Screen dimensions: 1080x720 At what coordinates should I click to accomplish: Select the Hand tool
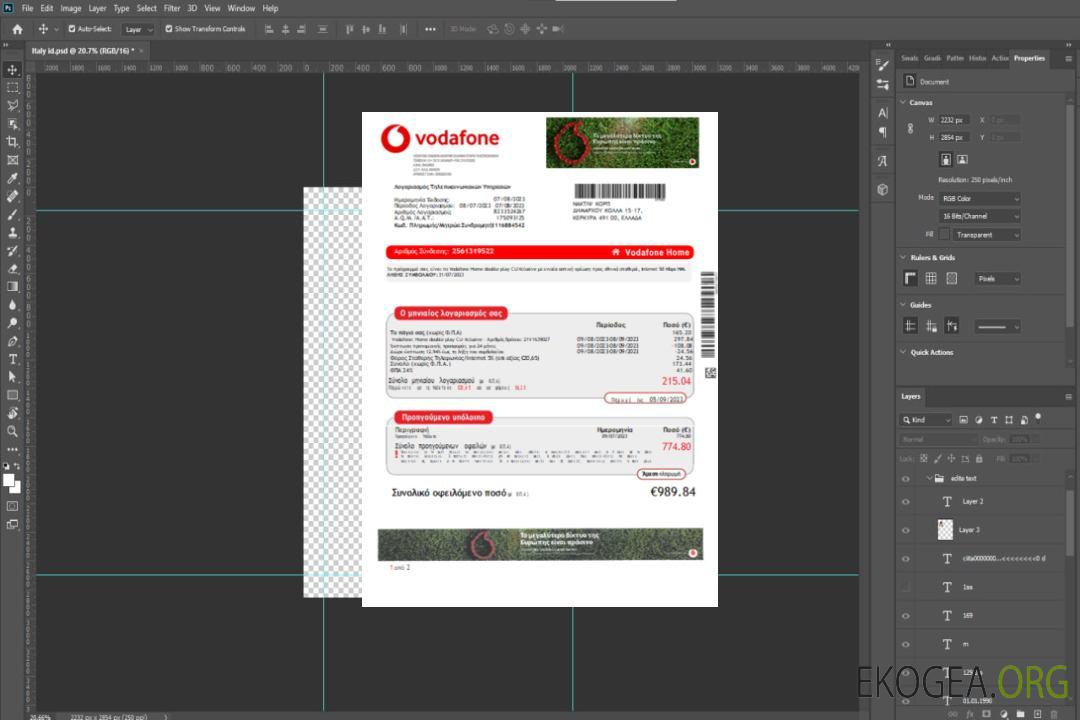pos(12,413)
